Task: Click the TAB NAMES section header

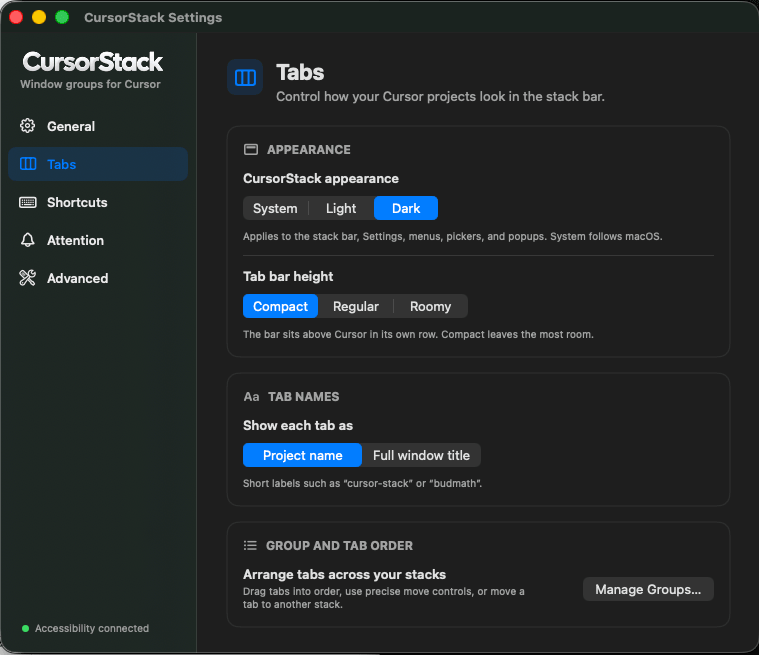Action: click(304, 397)
